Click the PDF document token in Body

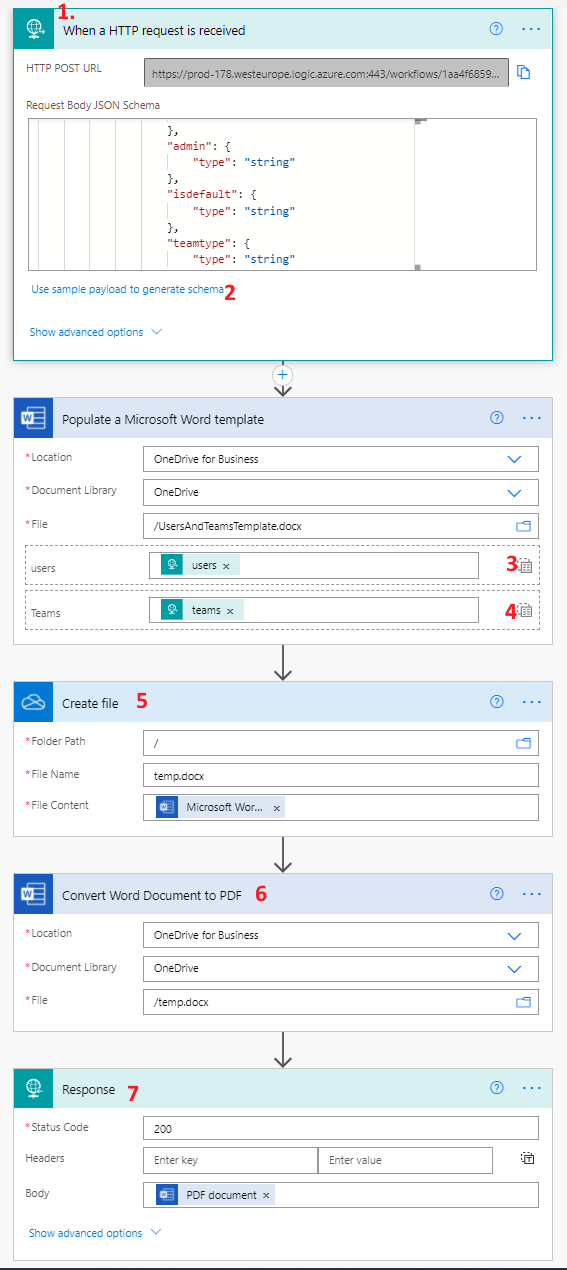[x=215, y=1195]
